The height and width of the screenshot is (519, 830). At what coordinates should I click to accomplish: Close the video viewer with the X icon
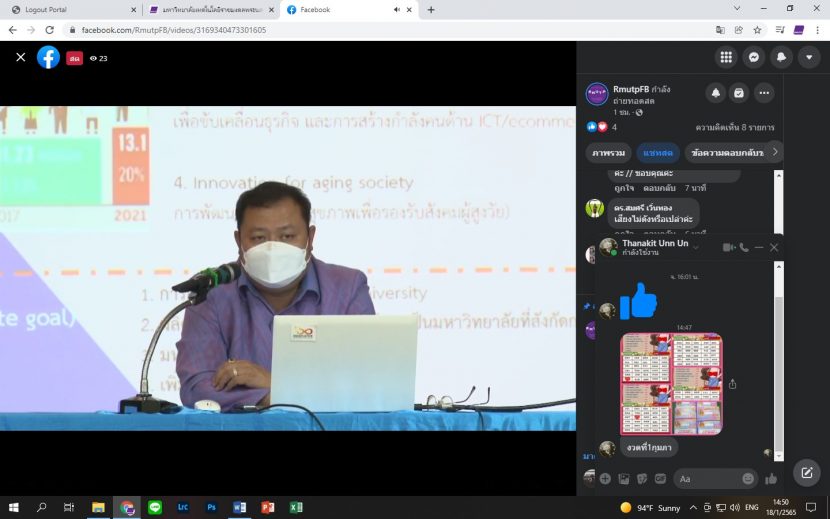(x=21, y=57)
